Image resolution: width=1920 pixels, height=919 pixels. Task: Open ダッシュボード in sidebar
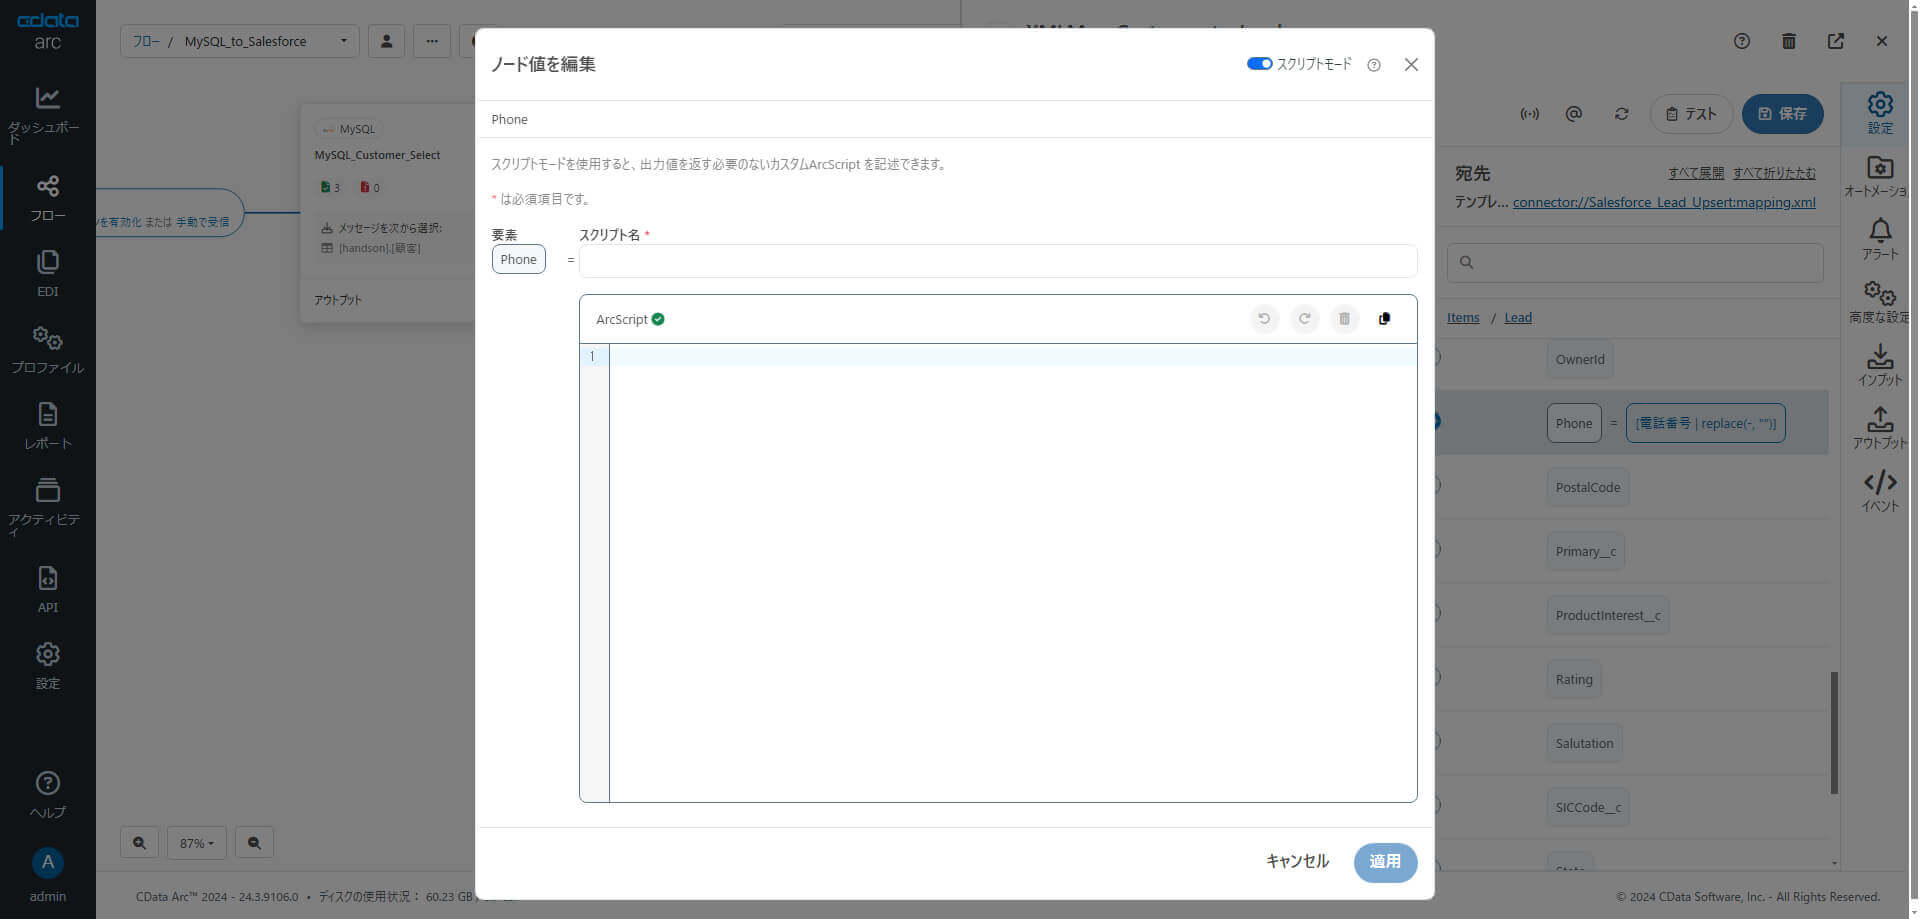click(48, 113)
